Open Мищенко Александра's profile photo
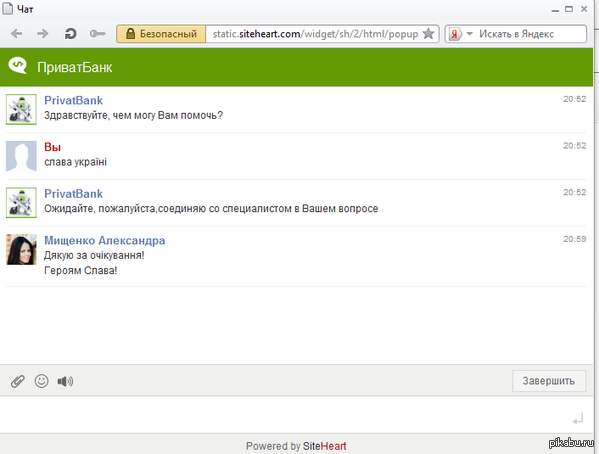This screenshot has width=599, height=454. [x=21, y=249]
